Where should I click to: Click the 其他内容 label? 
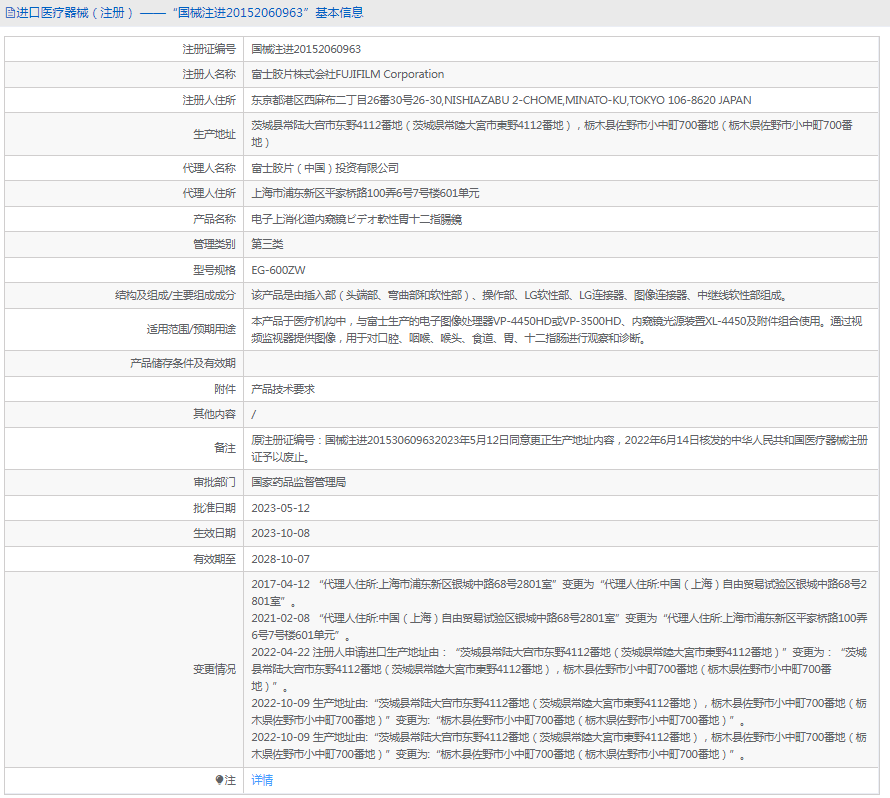tap(214, 414)
